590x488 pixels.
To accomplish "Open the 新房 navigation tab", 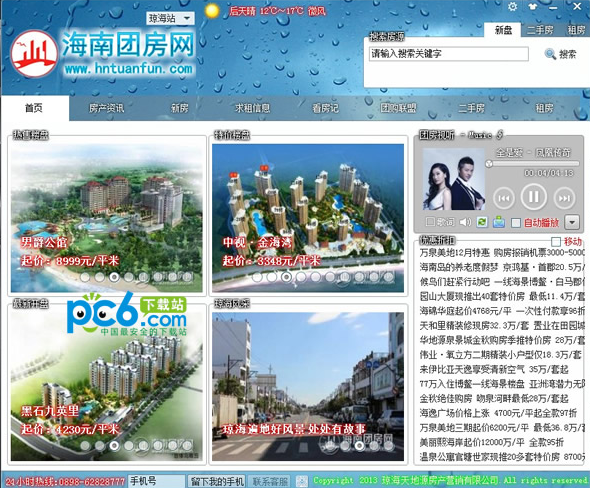I will tap(179, 108).
